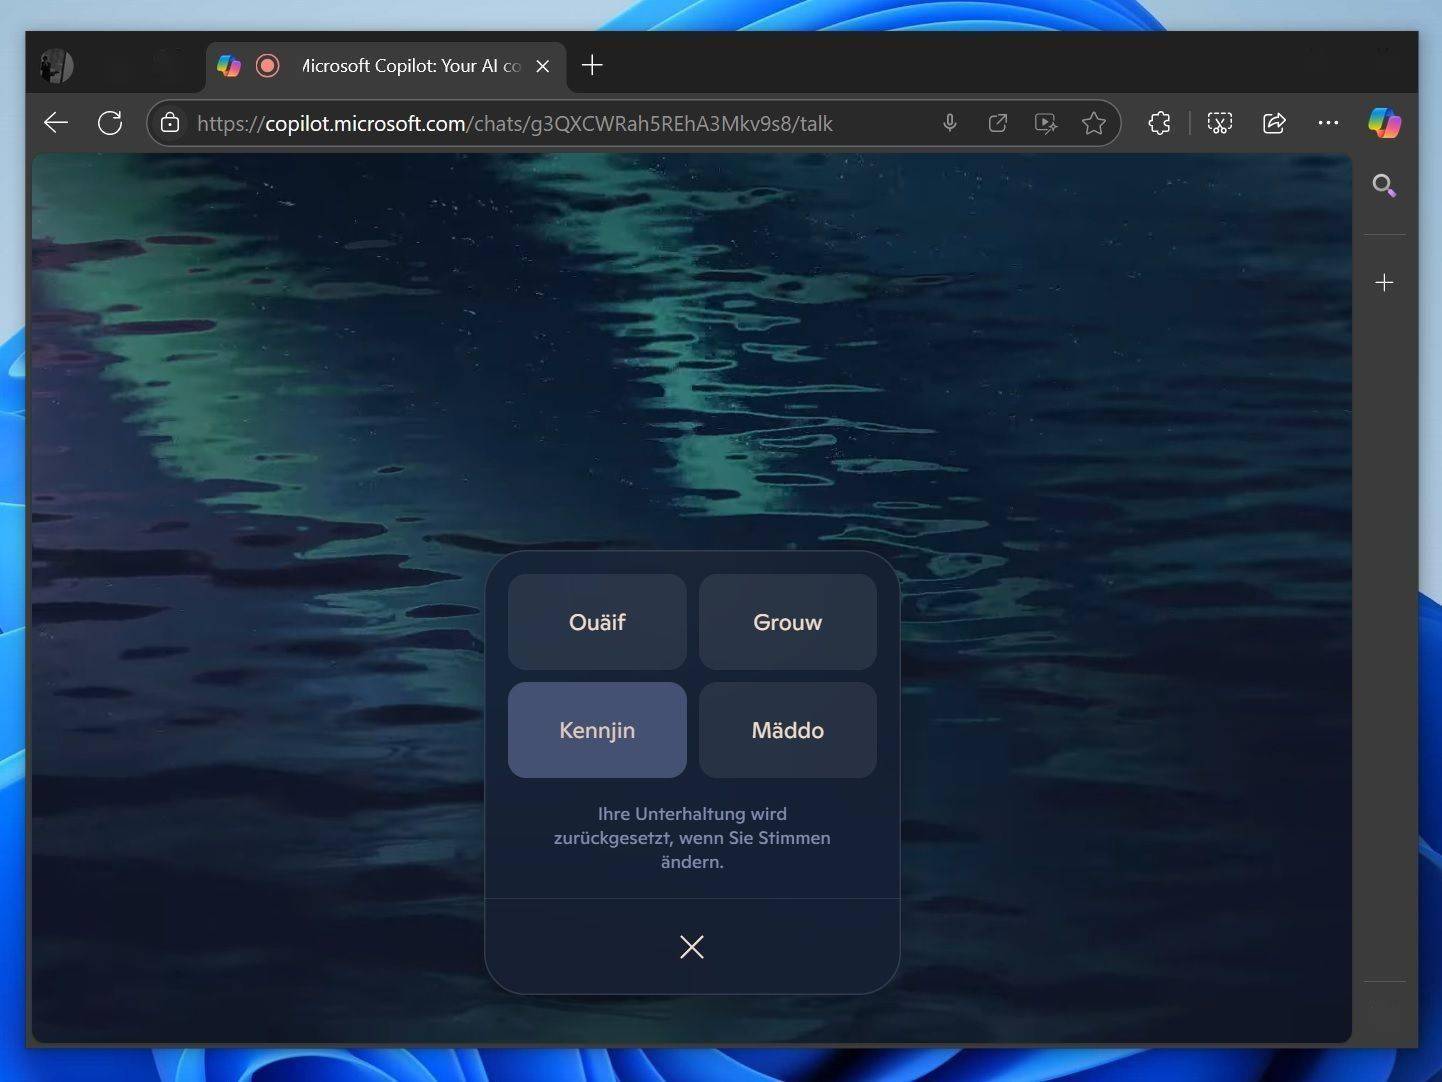Open a new browser tab
Image resolution: width=1442 pixels, height=1082 pixels.
[x=592, y=66]
